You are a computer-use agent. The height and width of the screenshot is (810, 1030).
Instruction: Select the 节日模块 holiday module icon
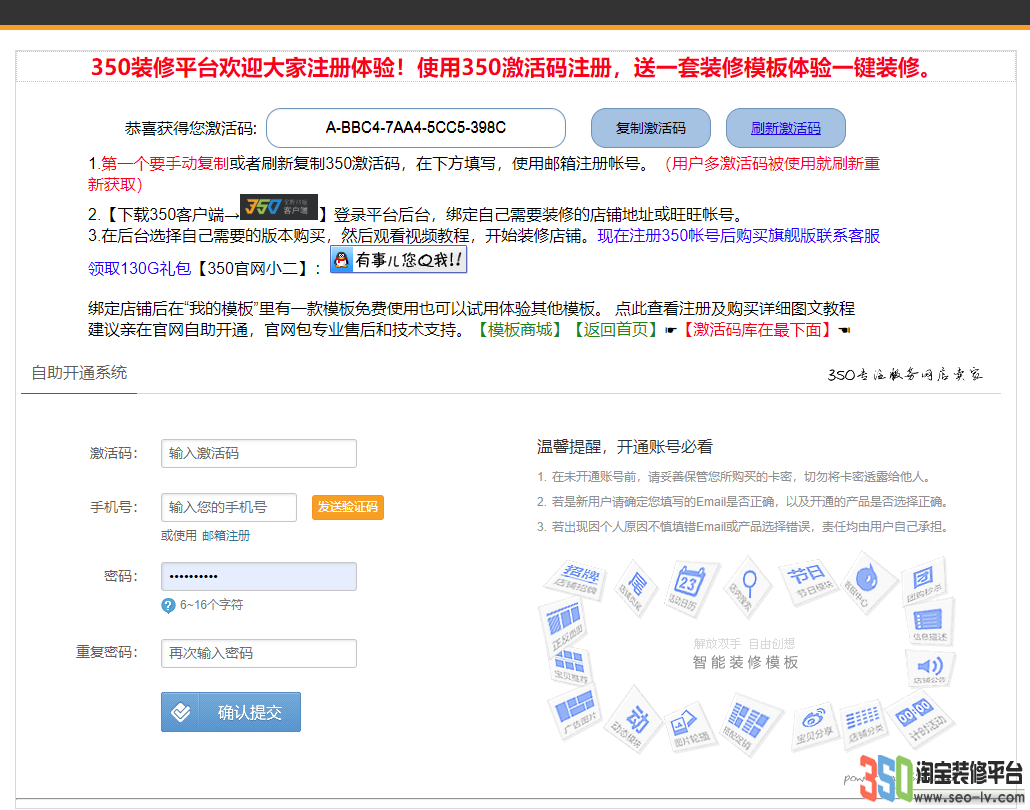coord(809,581)
